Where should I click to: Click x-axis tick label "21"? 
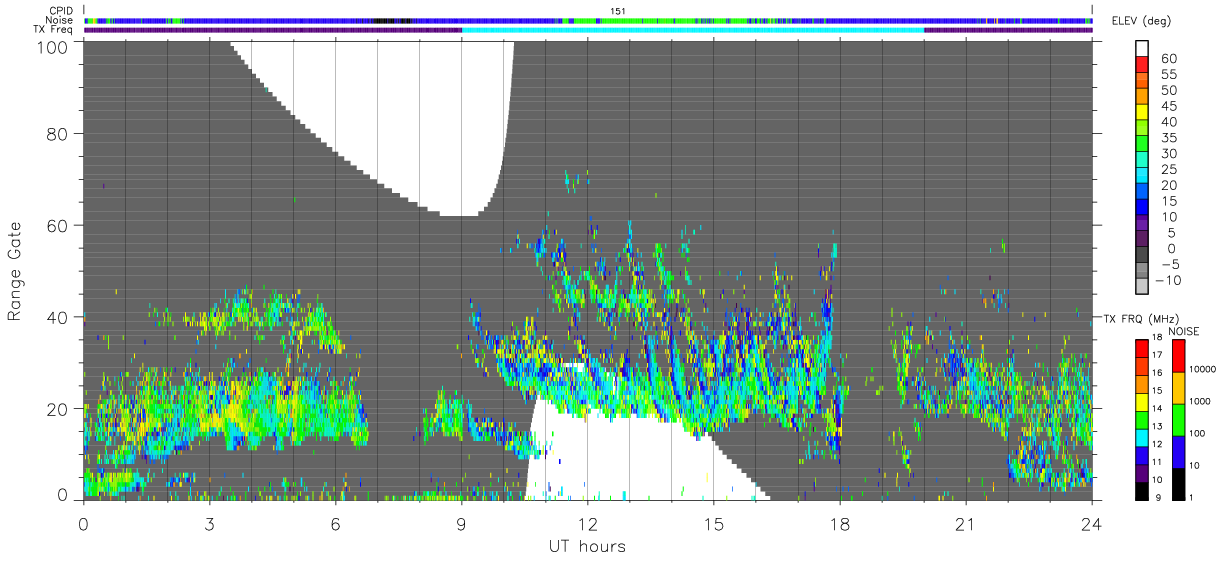point(965,524)
